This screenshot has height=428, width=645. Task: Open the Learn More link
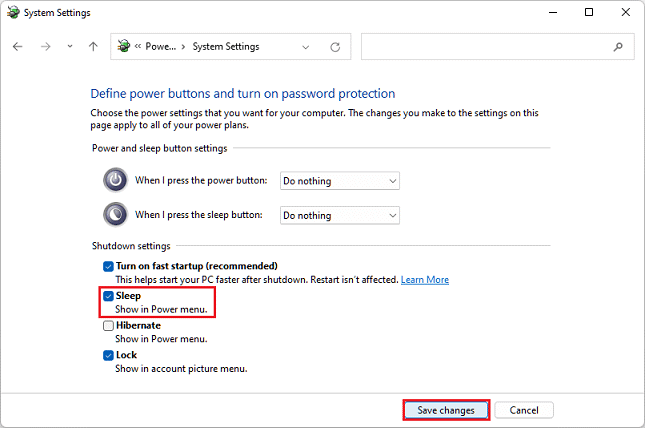(x=424, y=280)
